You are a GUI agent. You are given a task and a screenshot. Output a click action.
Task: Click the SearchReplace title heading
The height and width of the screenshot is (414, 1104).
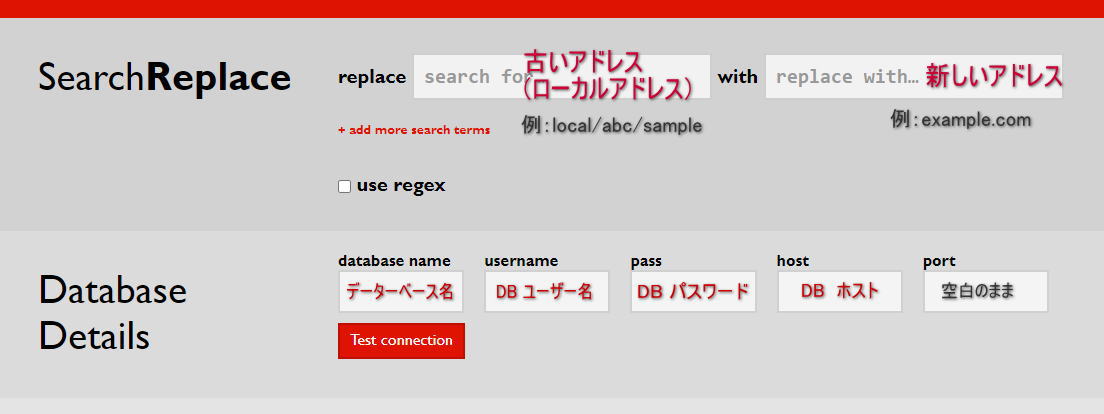tap(164, 78)
